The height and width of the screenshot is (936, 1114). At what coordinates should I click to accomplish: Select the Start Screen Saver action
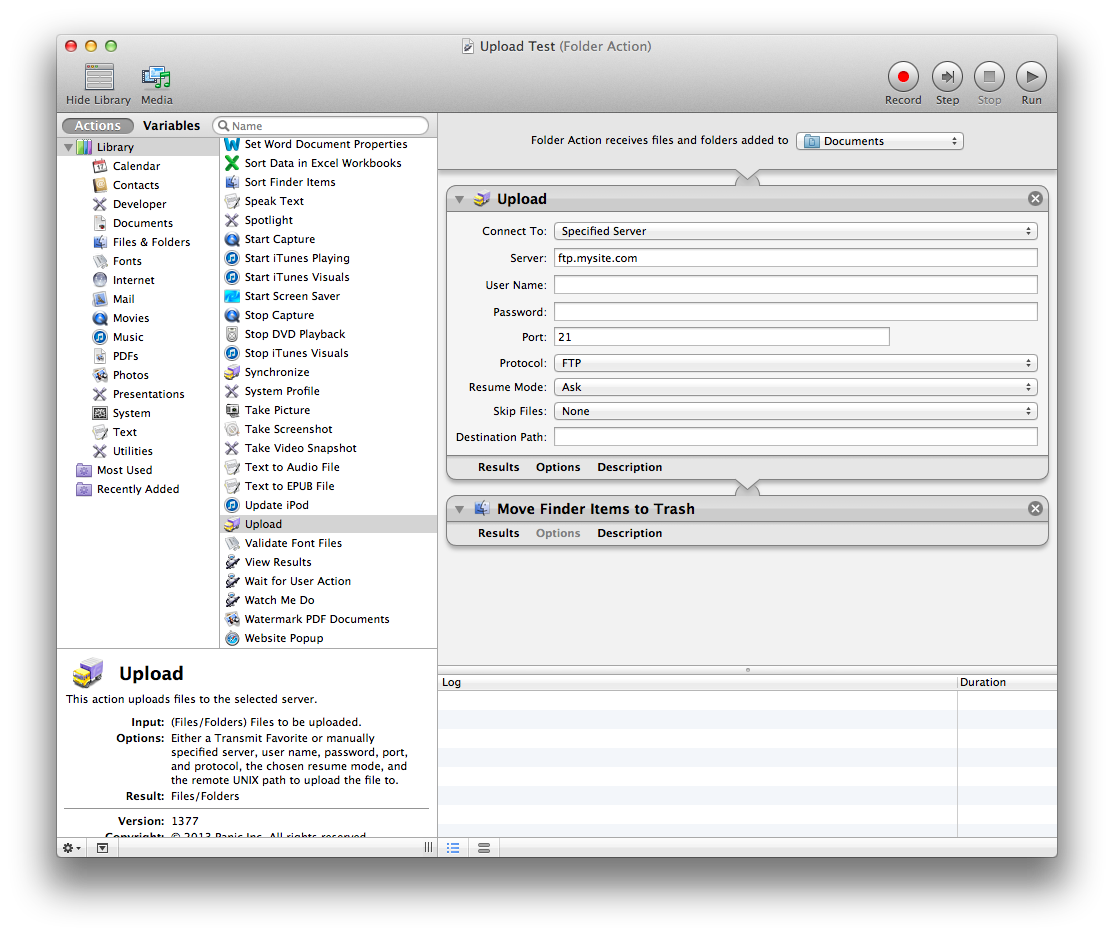pyautogui.click(x=292, y=296)
